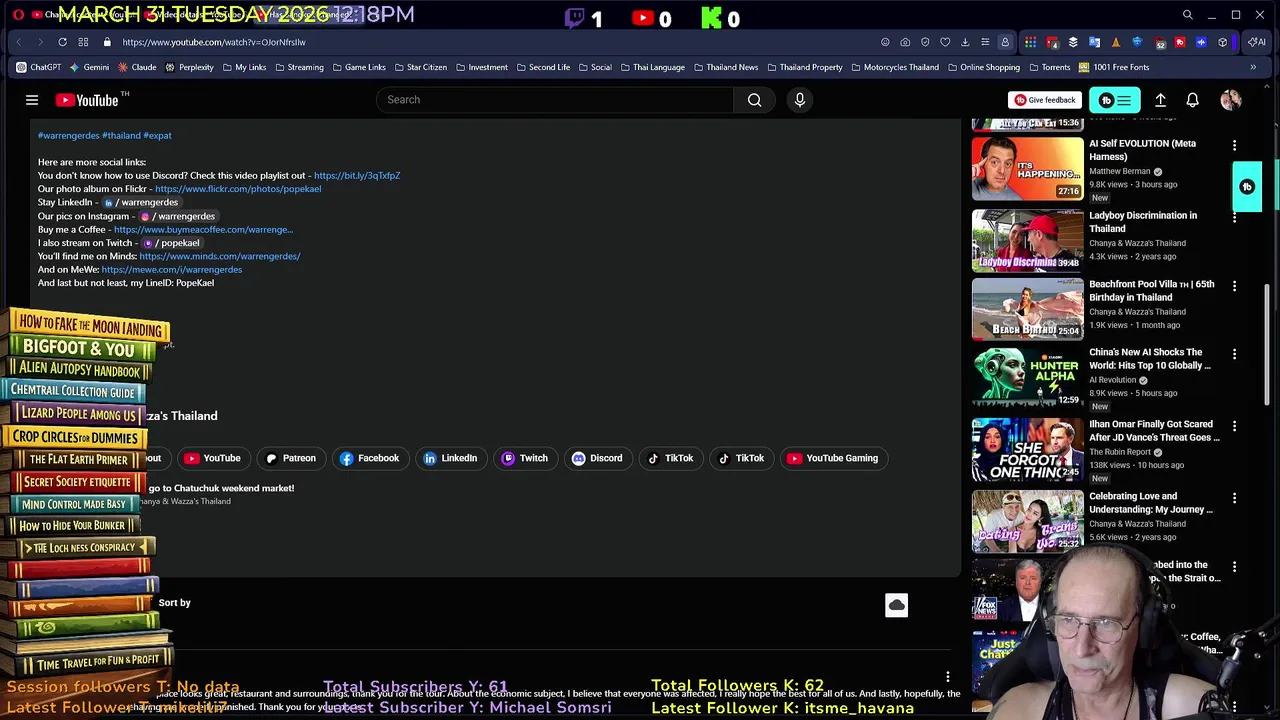The height and width of the screenshot is (720, 1280).
Task: Open the cube-shaped extensions icon
Action: [x=1222, y=42]
